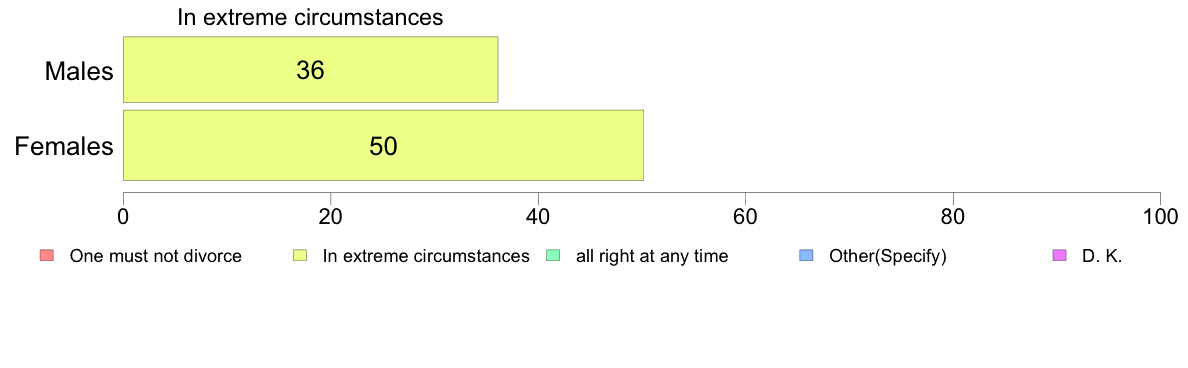
Task: Select the 'Other(Specify)' legend label
Action: pos(888,256)
